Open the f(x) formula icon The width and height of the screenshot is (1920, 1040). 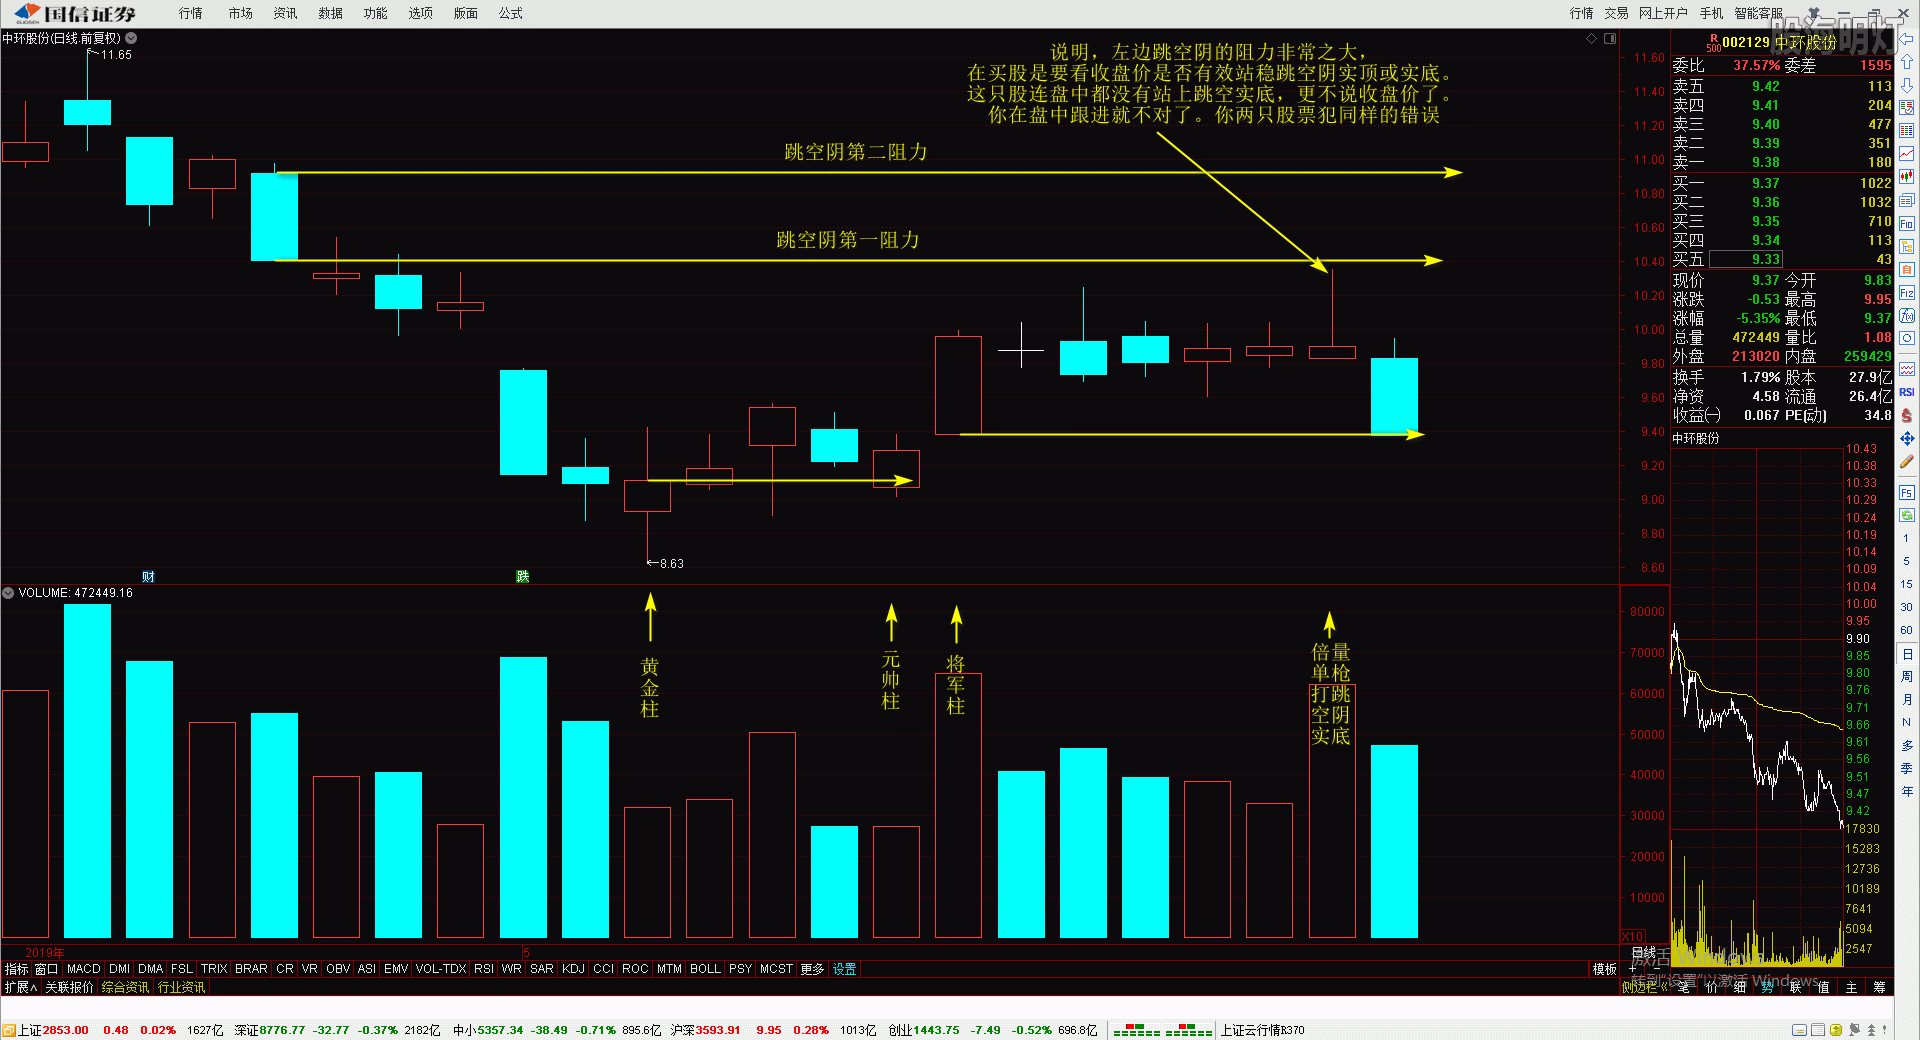(x=1907, y=316)
